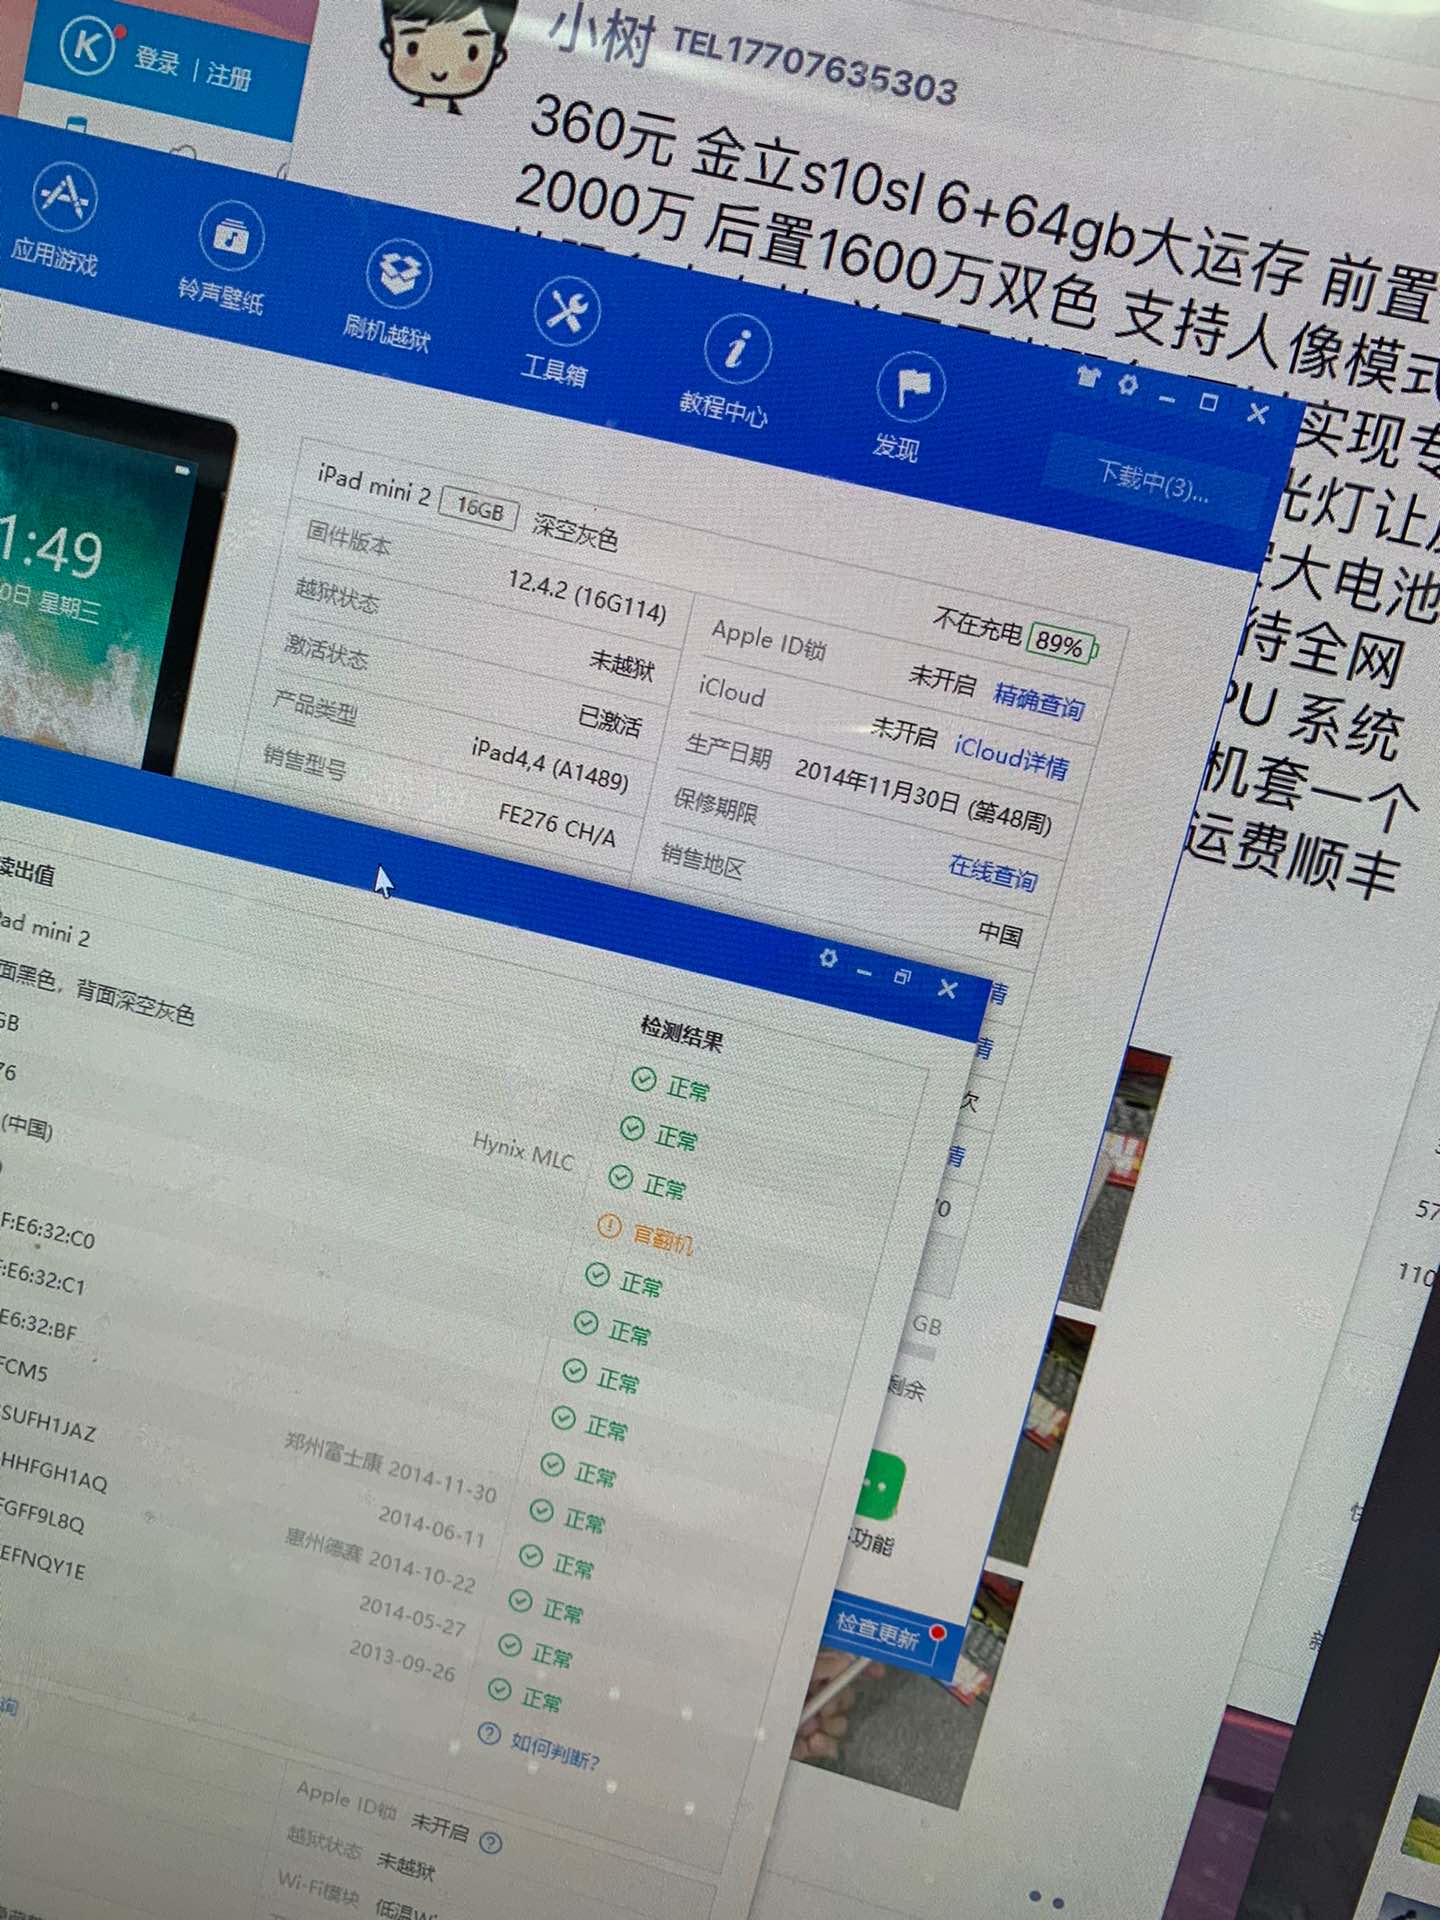Open settings gear in main window title bar

point(1128,384)
